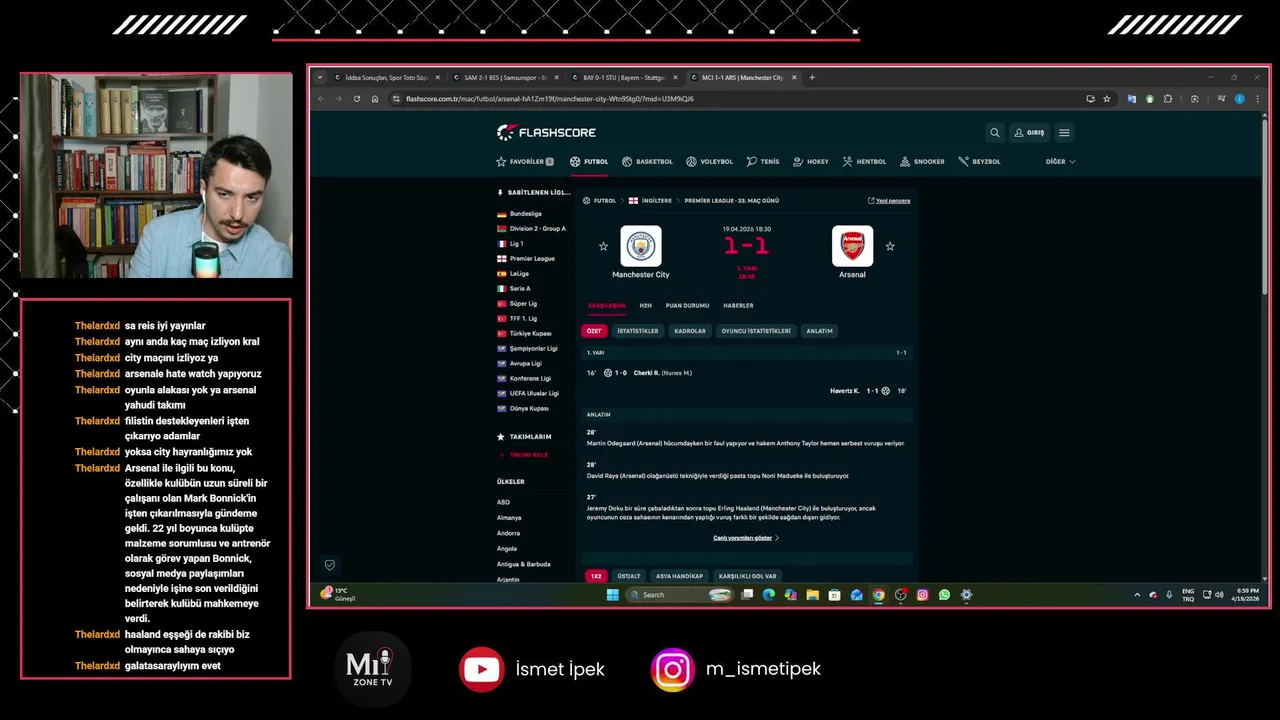Bookmark page with address bar star
This screenshot has width=1280, height=720.
point(1106,99)
